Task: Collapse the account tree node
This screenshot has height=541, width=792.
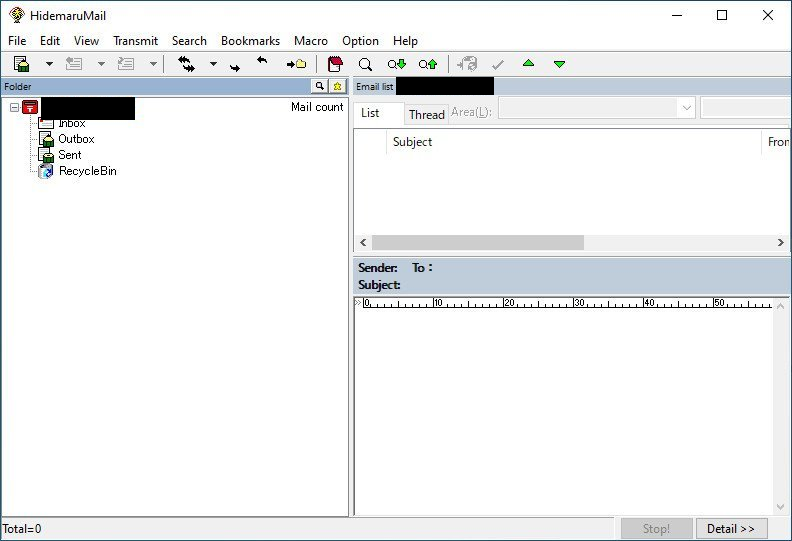Action: [15, 107]
